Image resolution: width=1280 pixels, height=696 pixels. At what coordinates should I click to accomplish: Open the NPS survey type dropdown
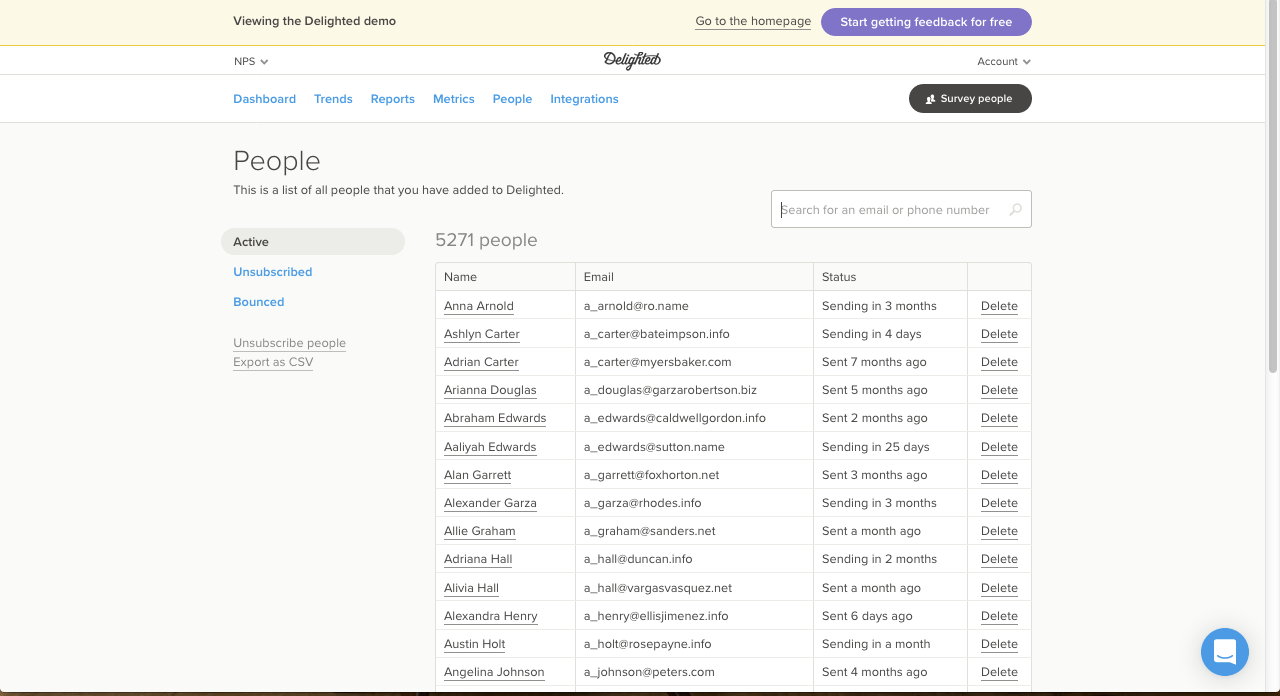coord(251,61)
